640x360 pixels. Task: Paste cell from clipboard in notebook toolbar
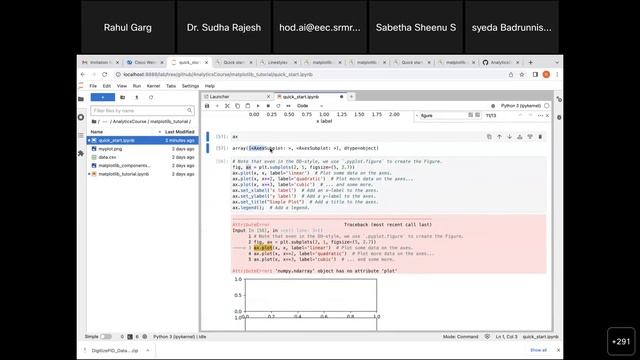click(x=248, y=106)
